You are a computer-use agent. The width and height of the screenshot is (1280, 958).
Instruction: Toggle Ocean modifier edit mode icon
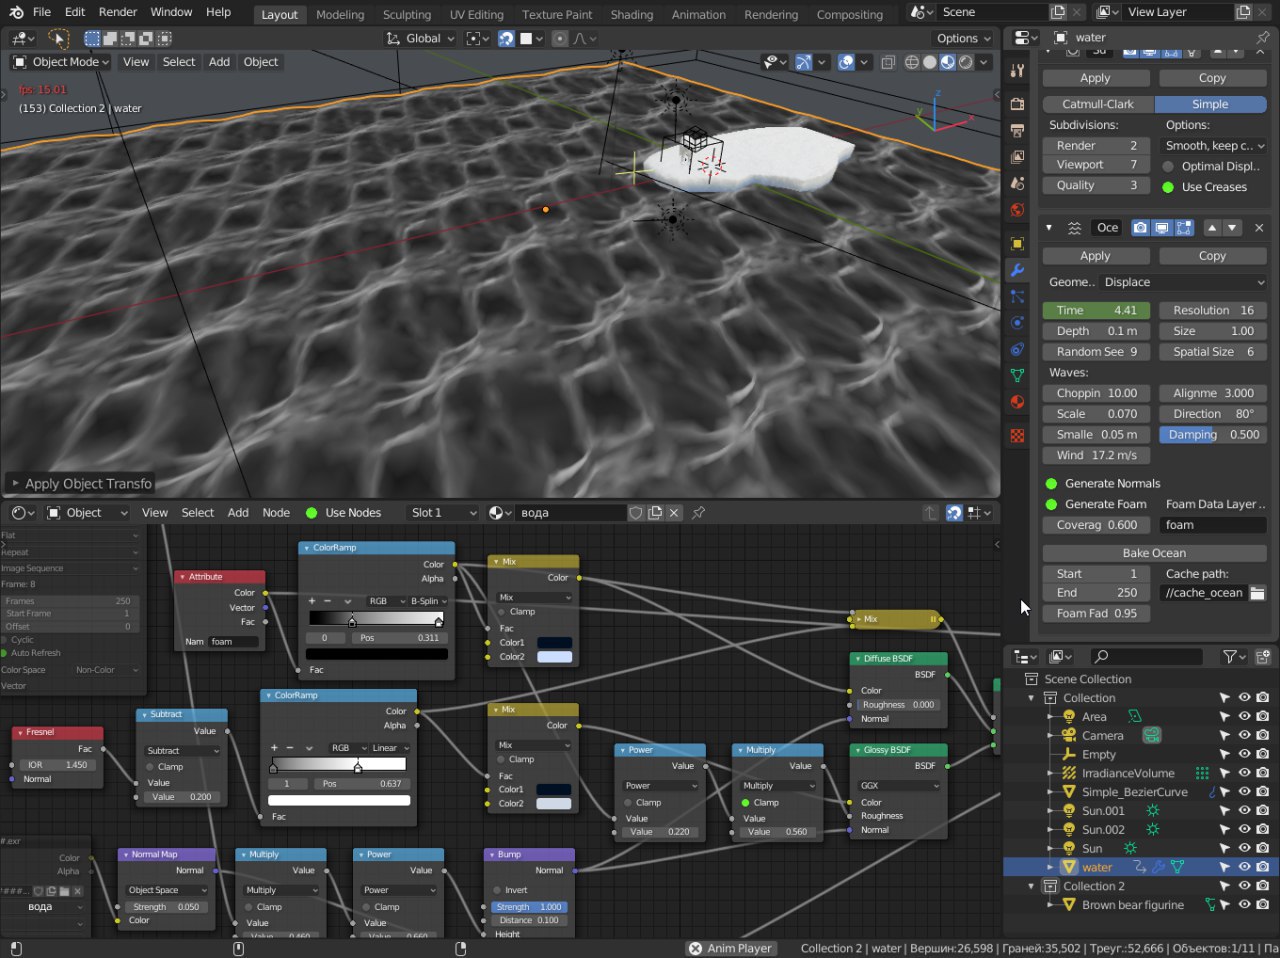pyautogui.click(x=1184, y=228)
